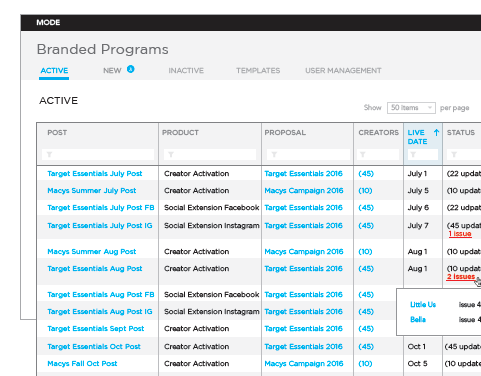Click the red '2 issues' link

coord(461,277)
